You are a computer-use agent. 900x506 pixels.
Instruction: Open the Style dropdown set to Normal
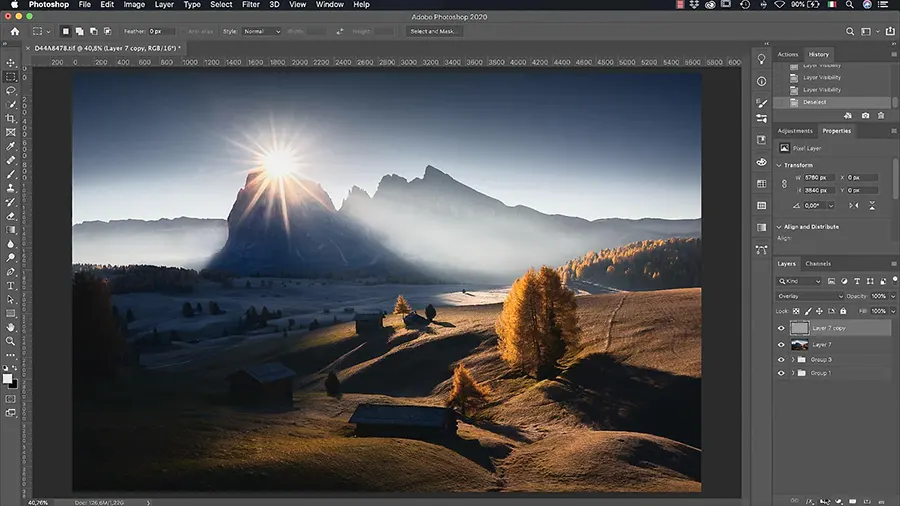tap(262, 31)
